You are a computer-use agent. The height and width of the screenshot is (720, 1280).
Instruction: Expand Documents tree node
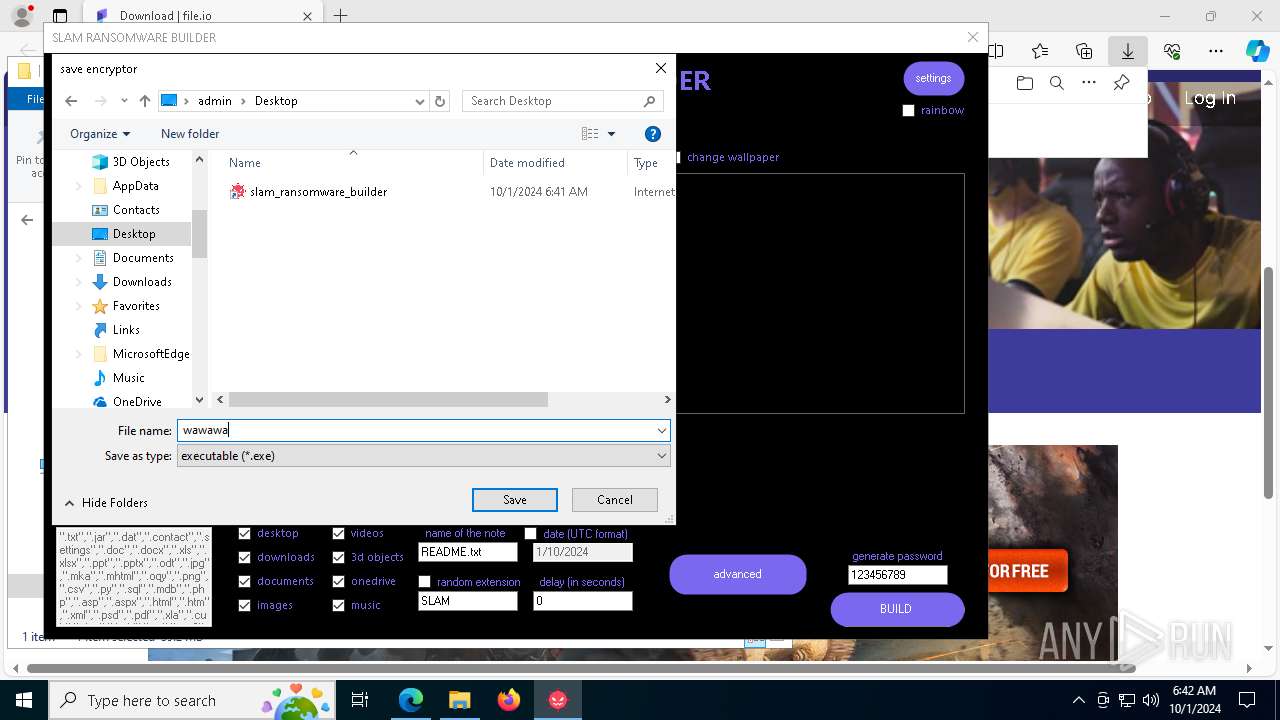tap(79, 258)
